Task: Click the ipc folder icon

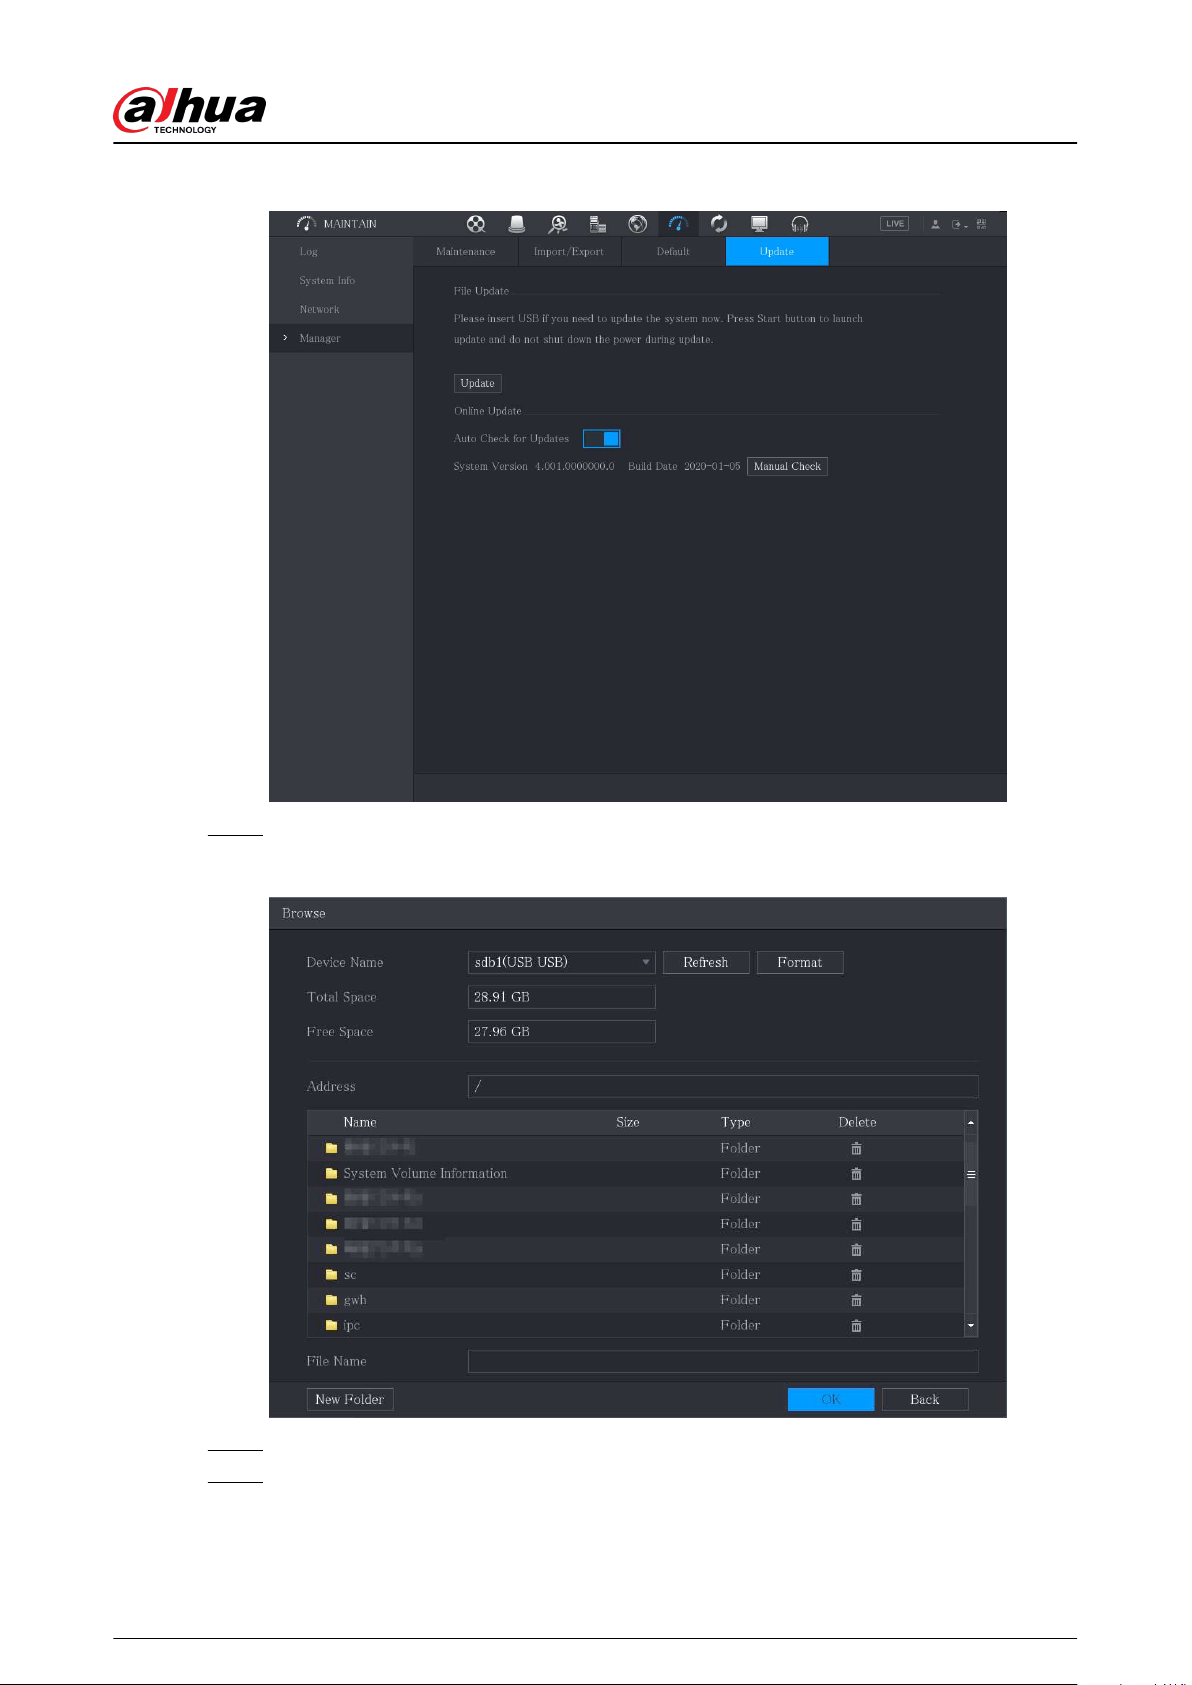Action: pyautogui.click(x=331, y=1325)
